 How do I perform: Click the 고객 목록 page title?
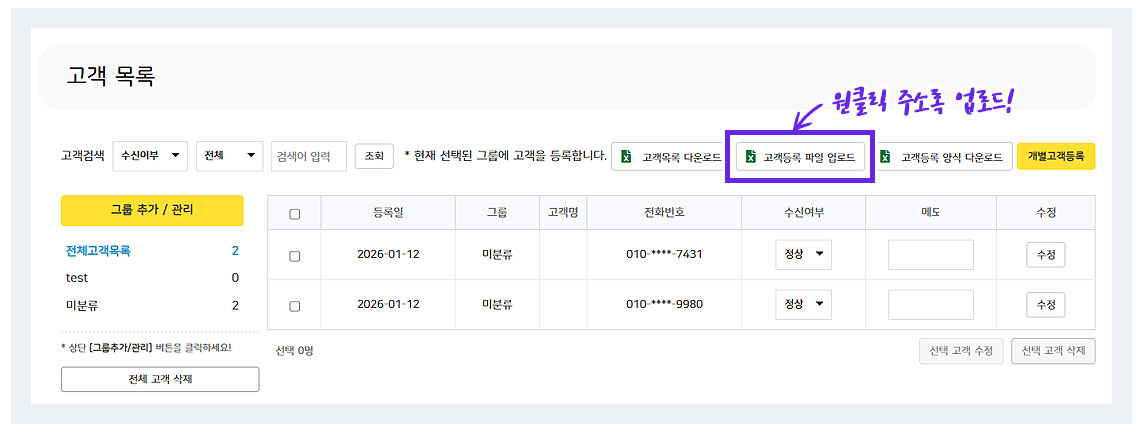click(110, 77)
